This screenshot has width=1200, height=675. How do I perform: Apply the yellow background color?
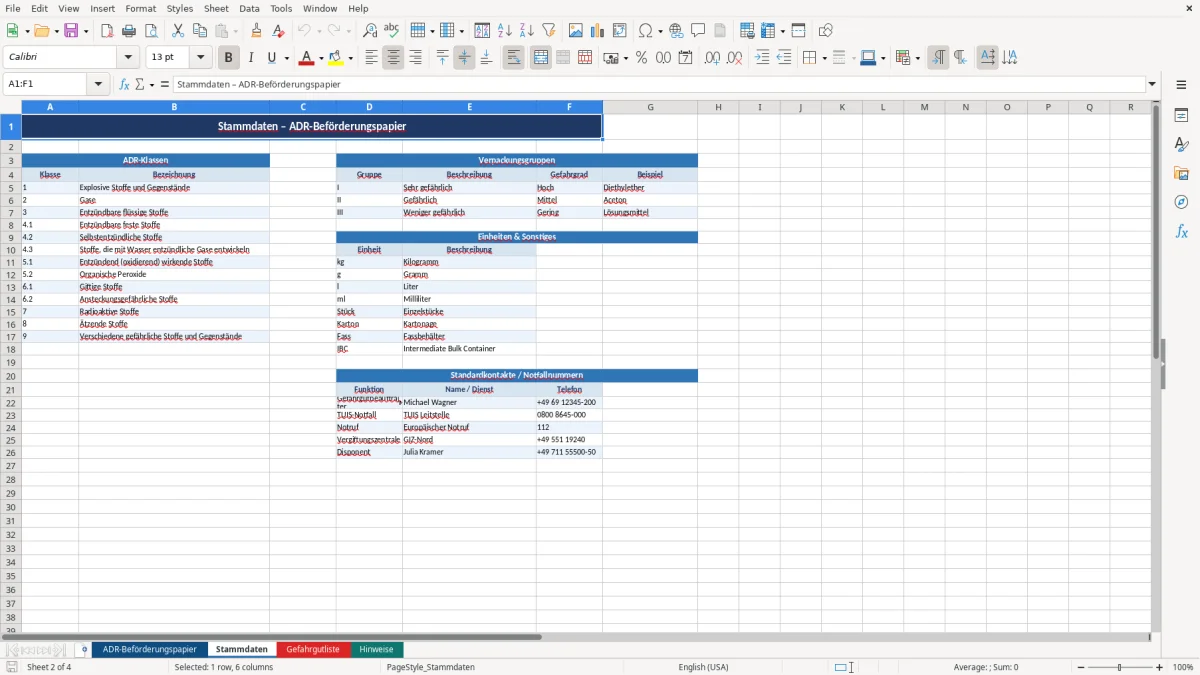336,58
